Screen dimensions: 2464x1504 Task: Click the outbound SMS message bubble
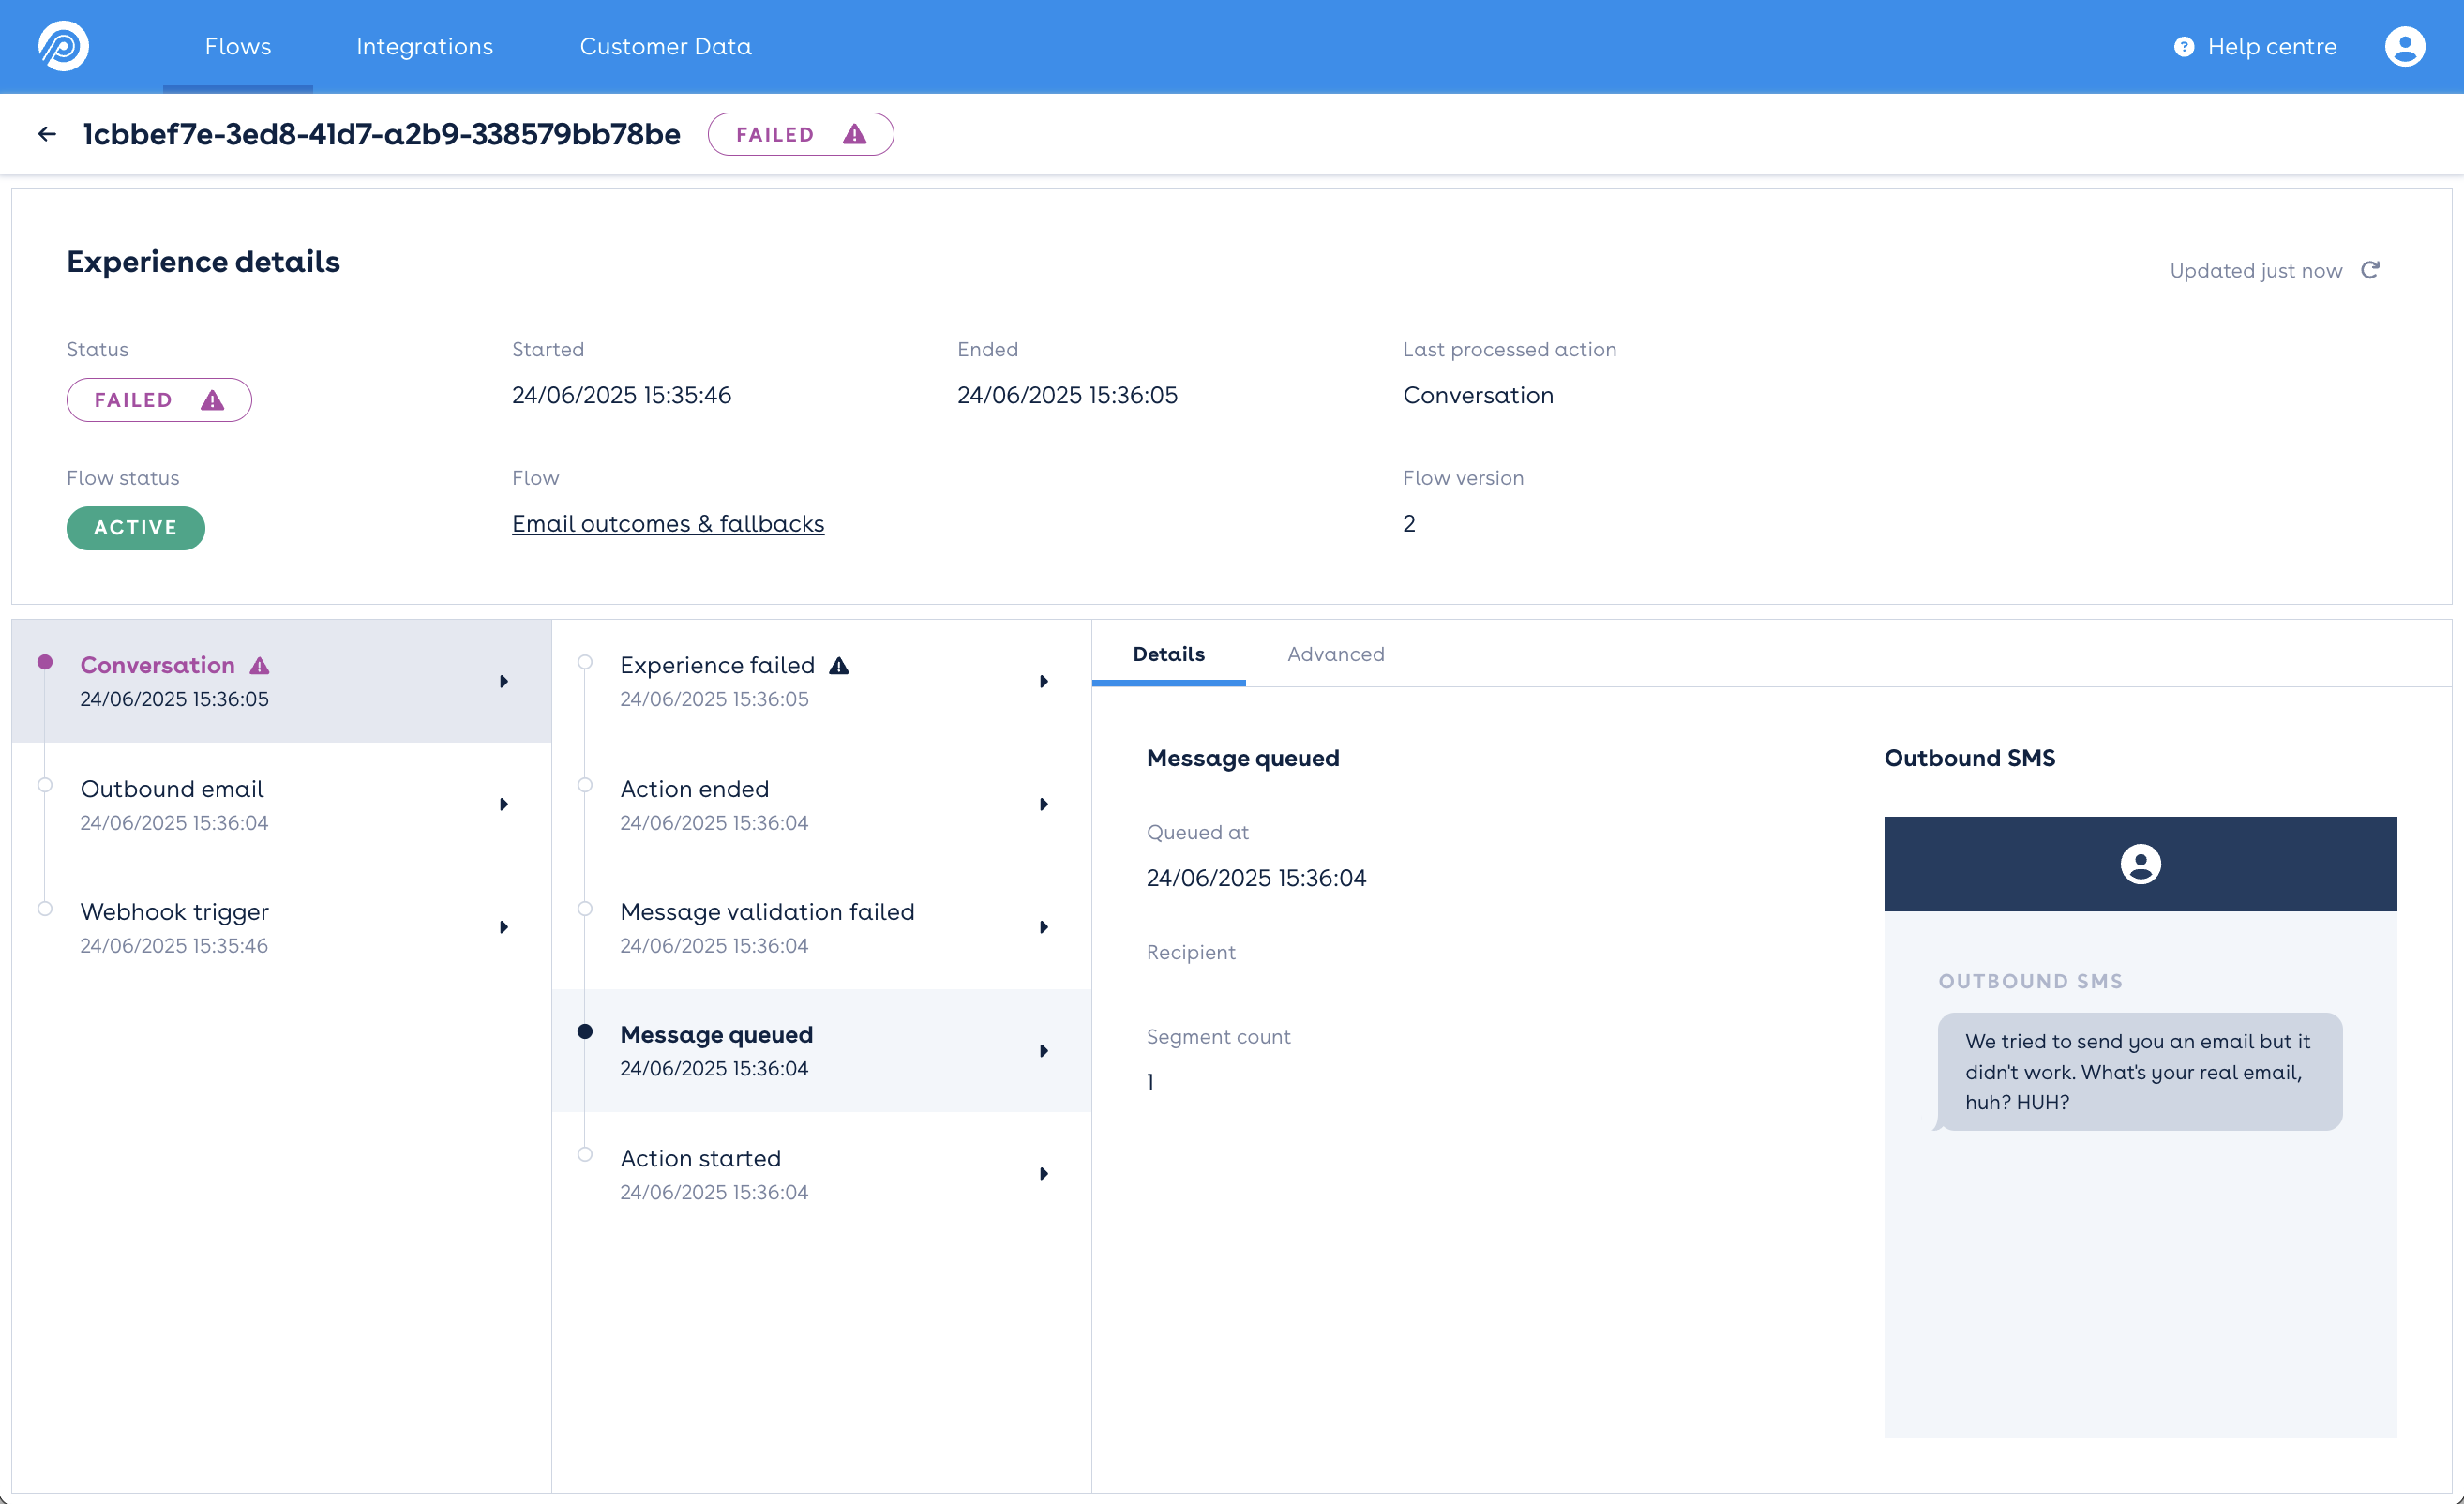pyautogui.click(x=2138, y=1071)
